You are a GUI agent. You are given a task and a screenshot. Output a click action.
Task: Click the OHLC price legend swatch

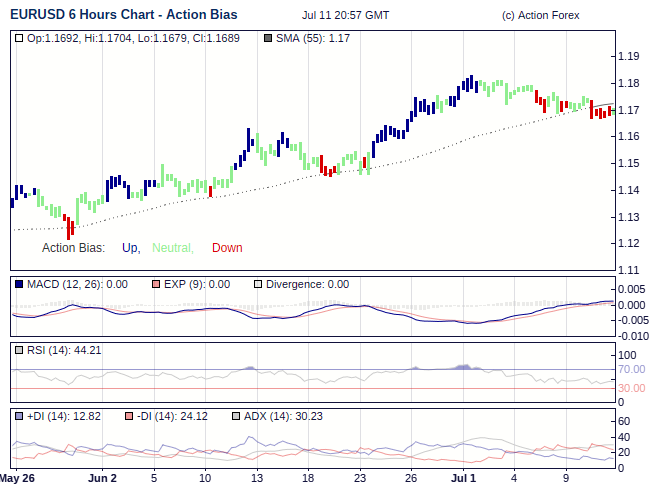pos(19,38)
